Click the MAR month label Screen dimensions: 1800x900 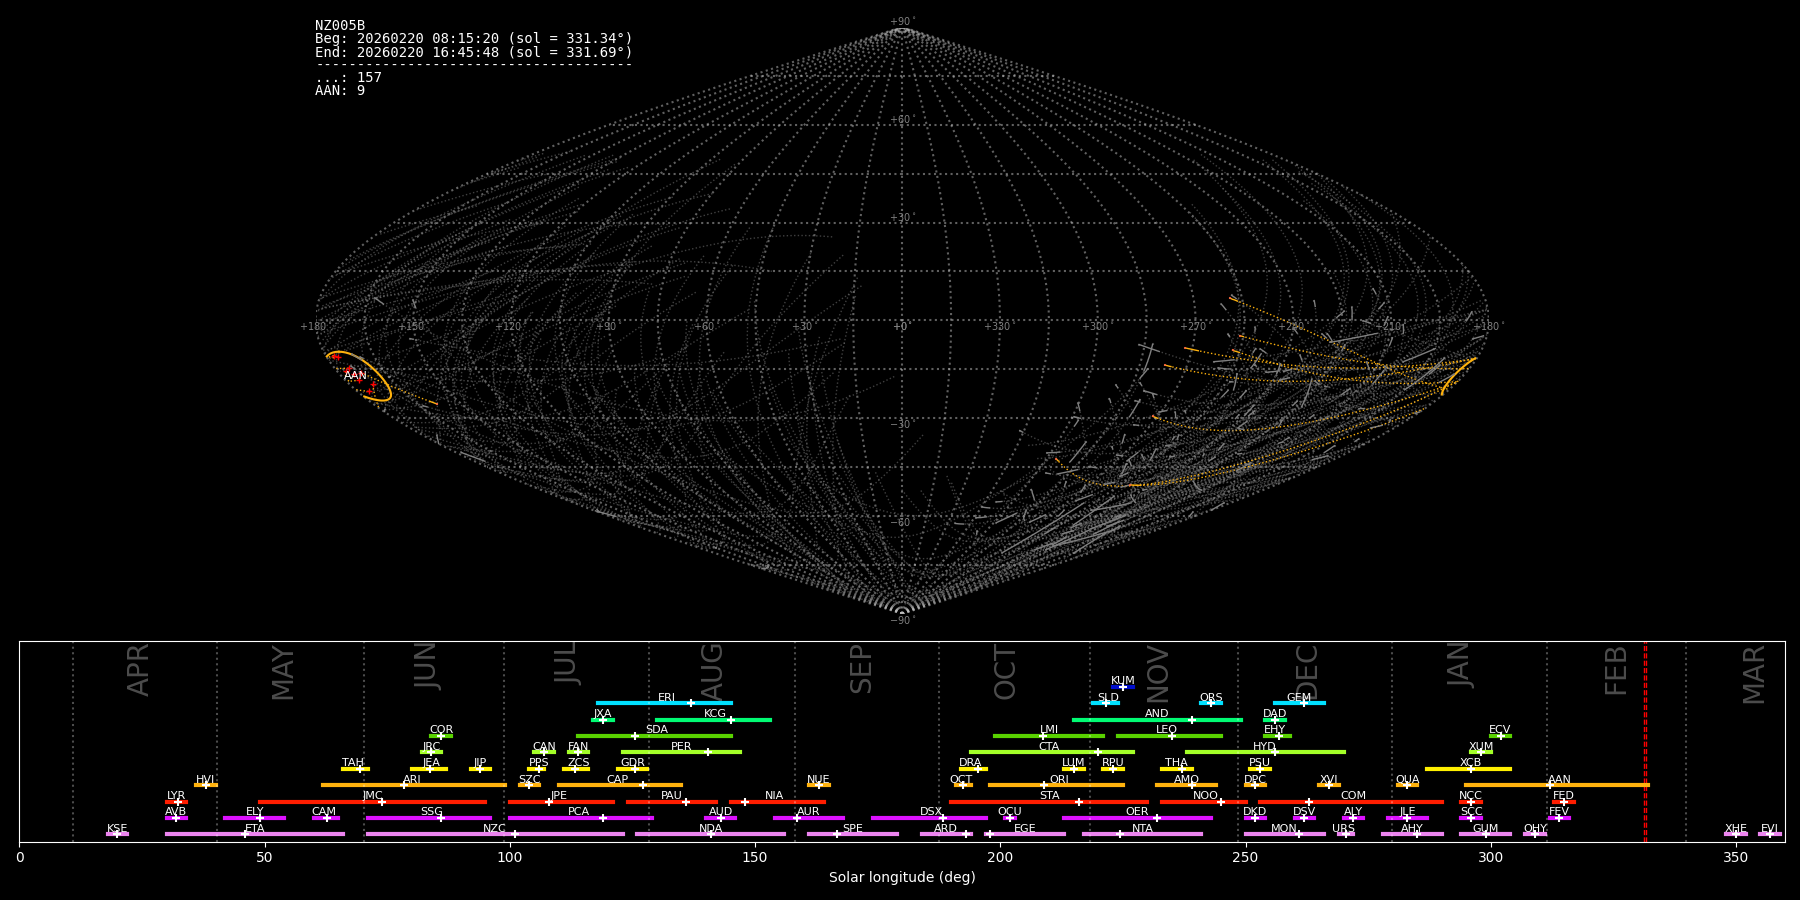pos(1754,675)
